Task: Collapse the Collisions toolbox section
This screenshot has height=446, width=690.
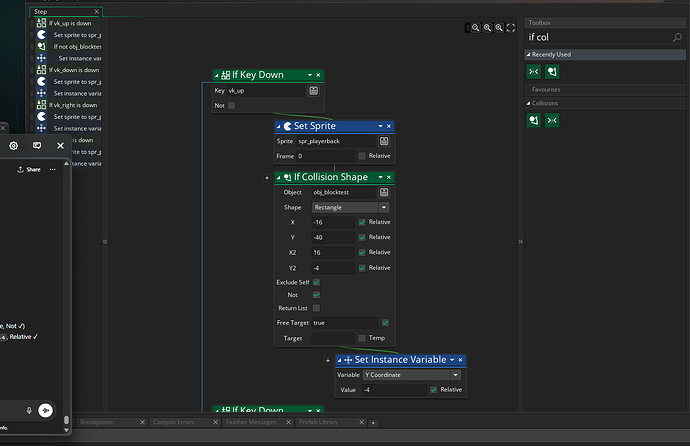Action: [529, 103]
